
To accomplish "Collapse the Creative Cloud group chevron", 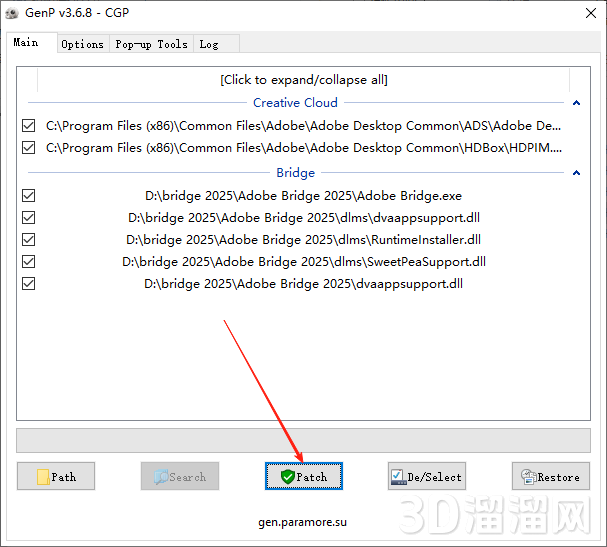I will pos(576,103).
